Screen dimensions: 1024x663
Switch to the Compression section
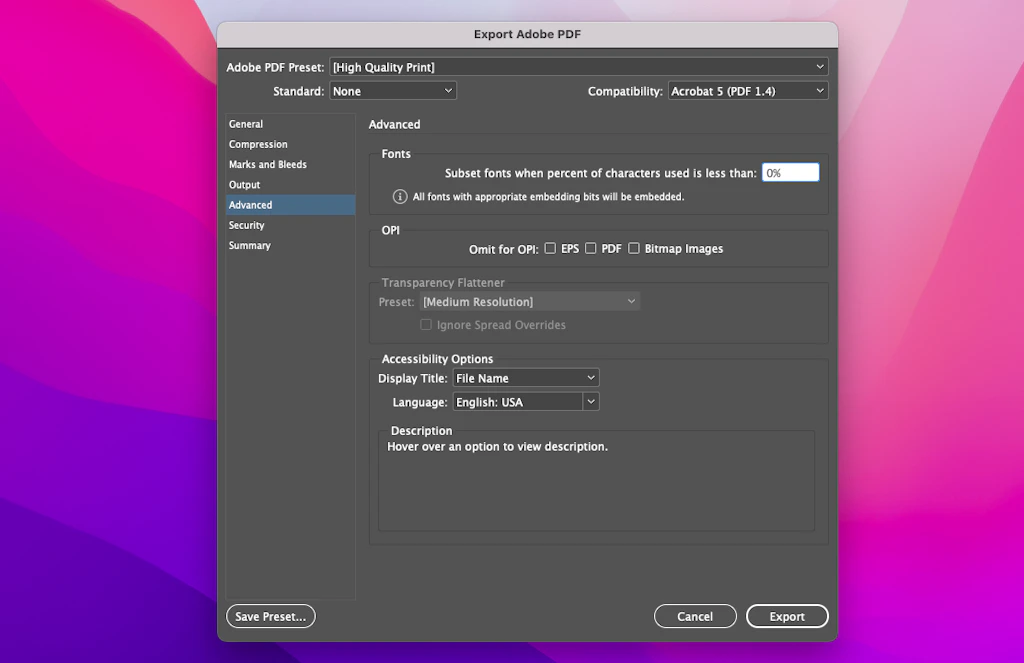click(x=291, y=144)
